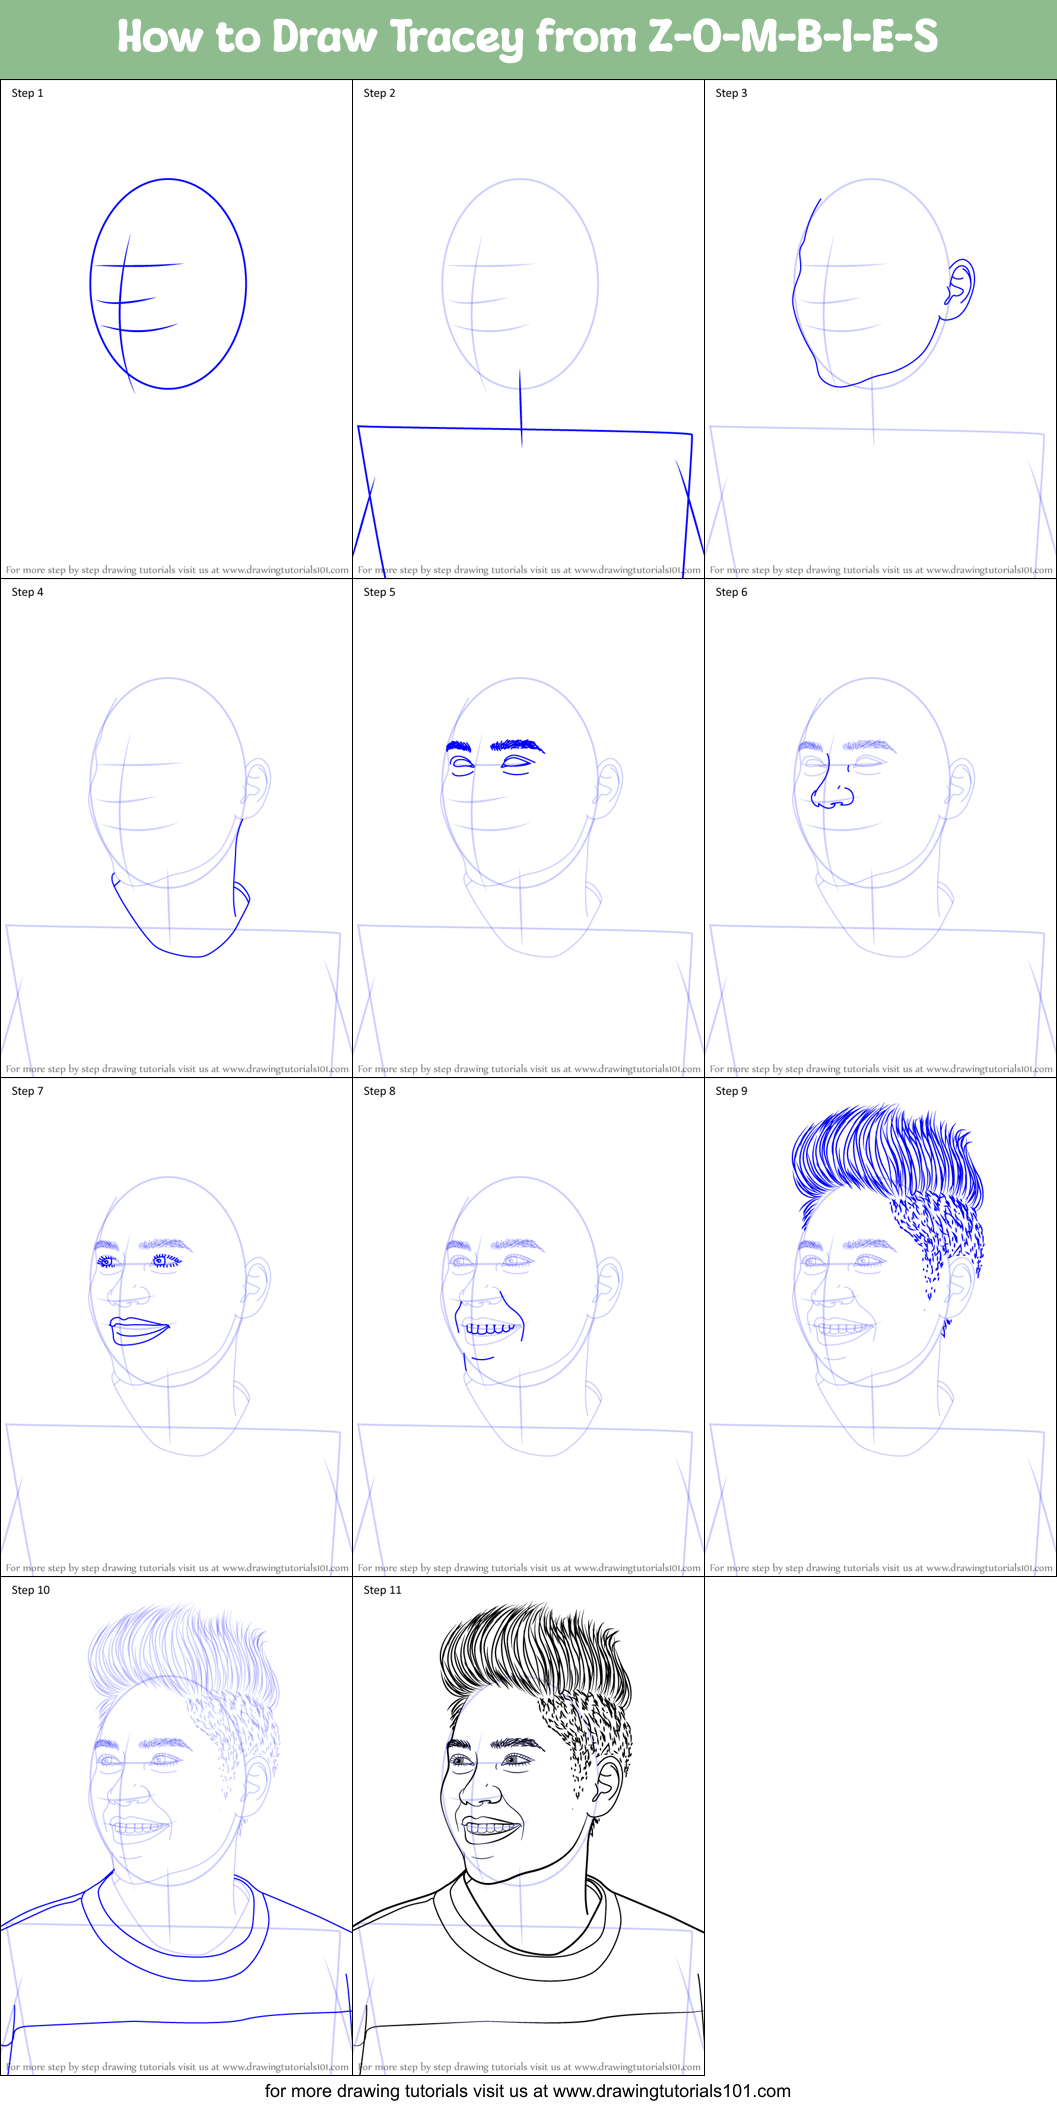Viewport: 1057px width, 2106px height.
Task: Click the 'Step 11' label
Action: (x=383, y=1590)
